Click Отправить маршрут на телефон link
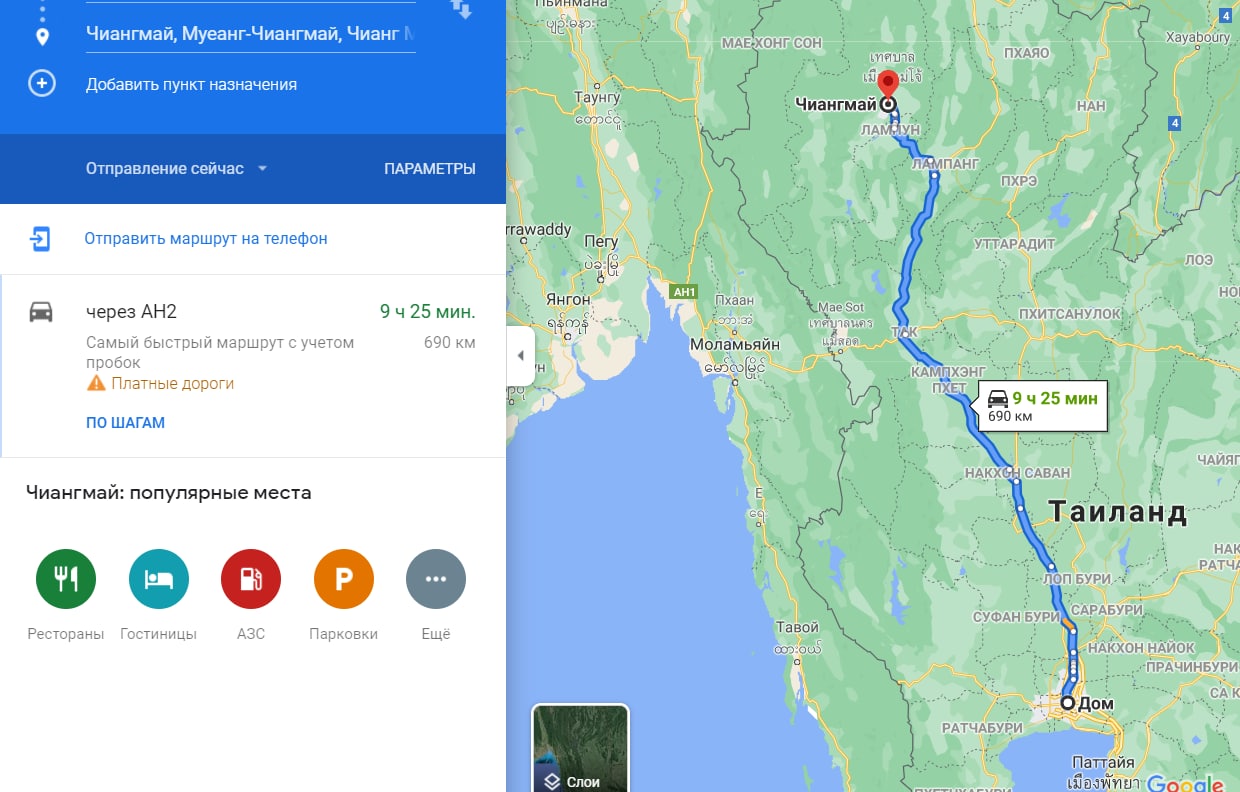 click(x=206, y=239)
